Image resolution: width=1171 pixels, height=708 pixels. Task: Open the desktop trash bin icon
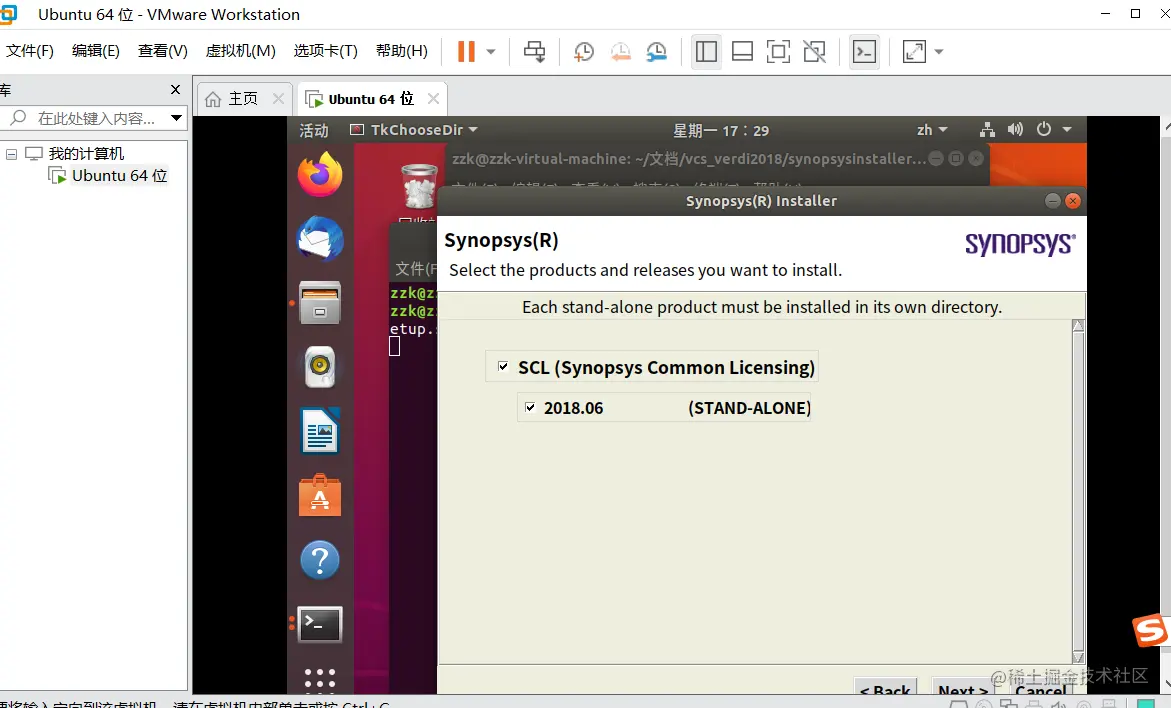tap(419, 186)
